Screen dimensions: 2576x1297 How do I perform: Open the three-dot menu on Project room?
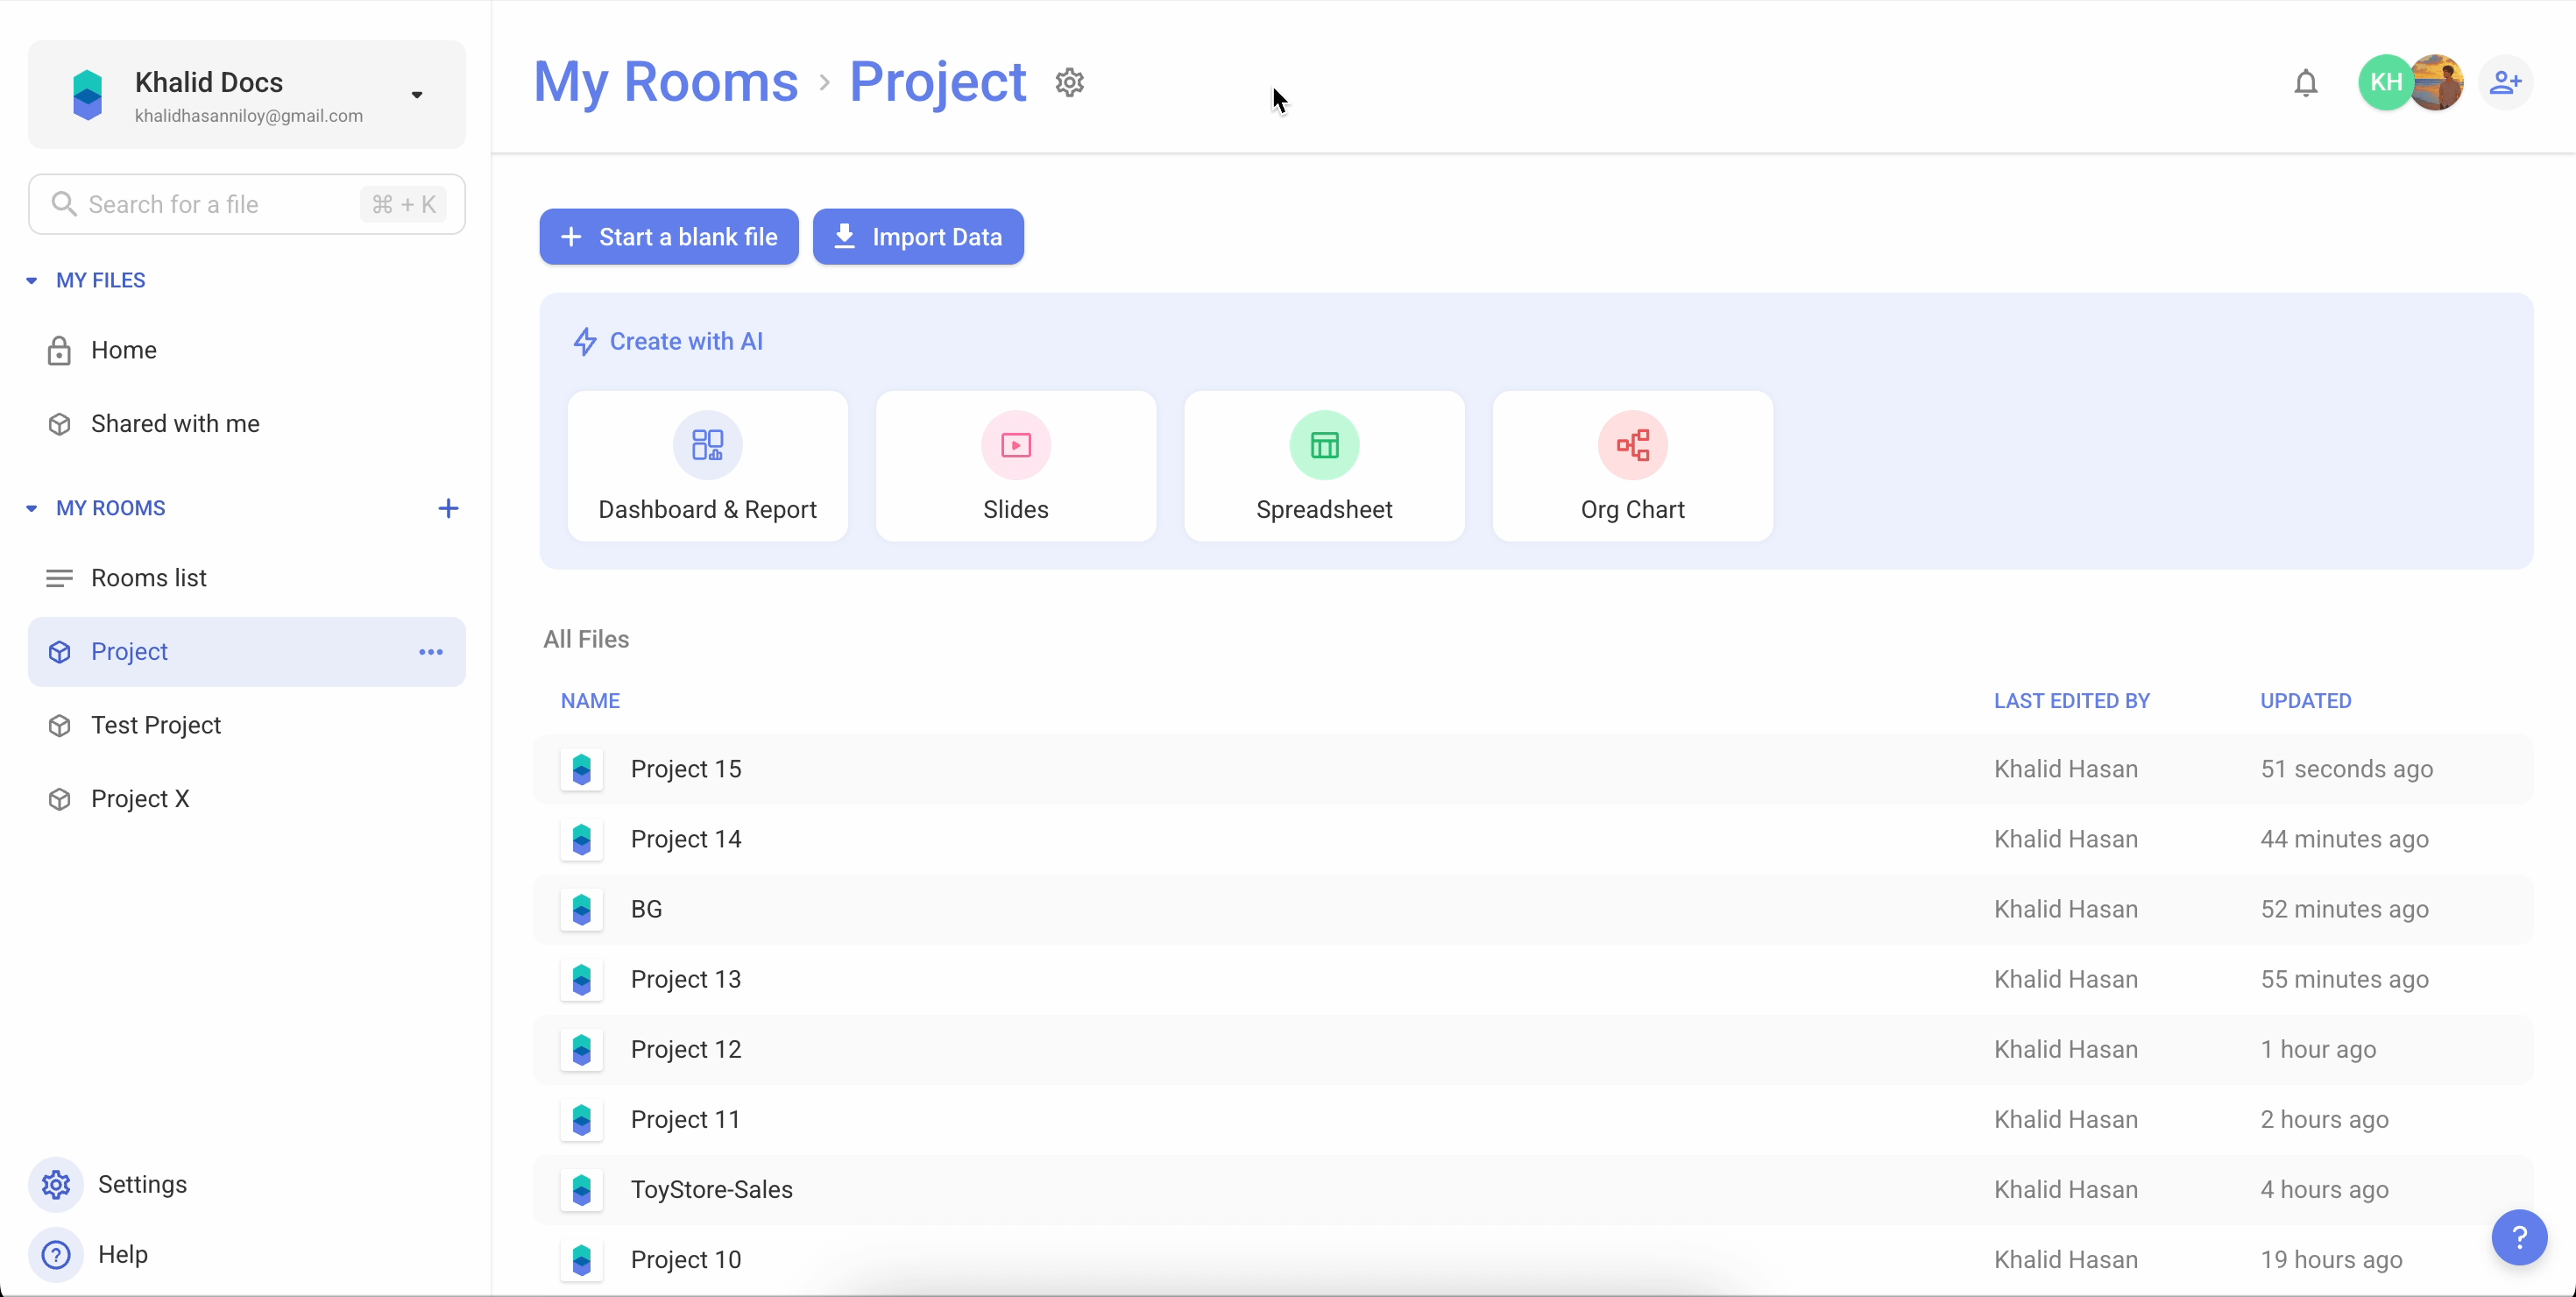click(x=431, y=652)
